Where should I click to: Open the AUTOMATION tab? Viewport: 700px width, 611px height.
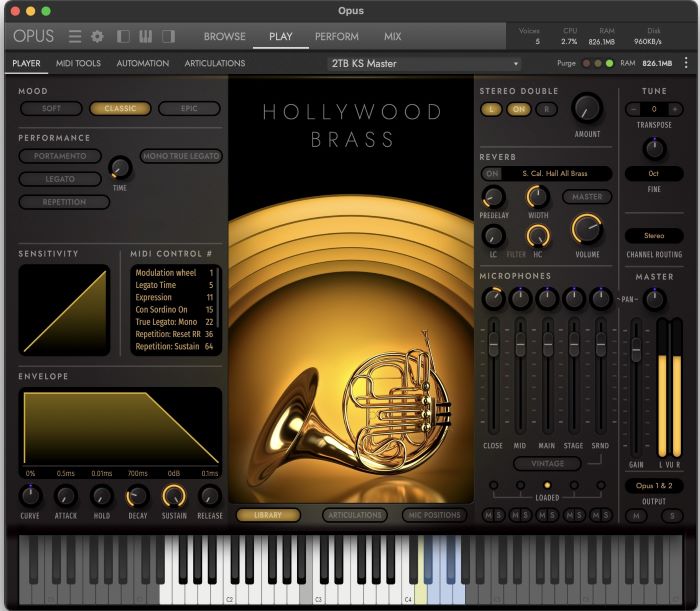click(143, 63)
